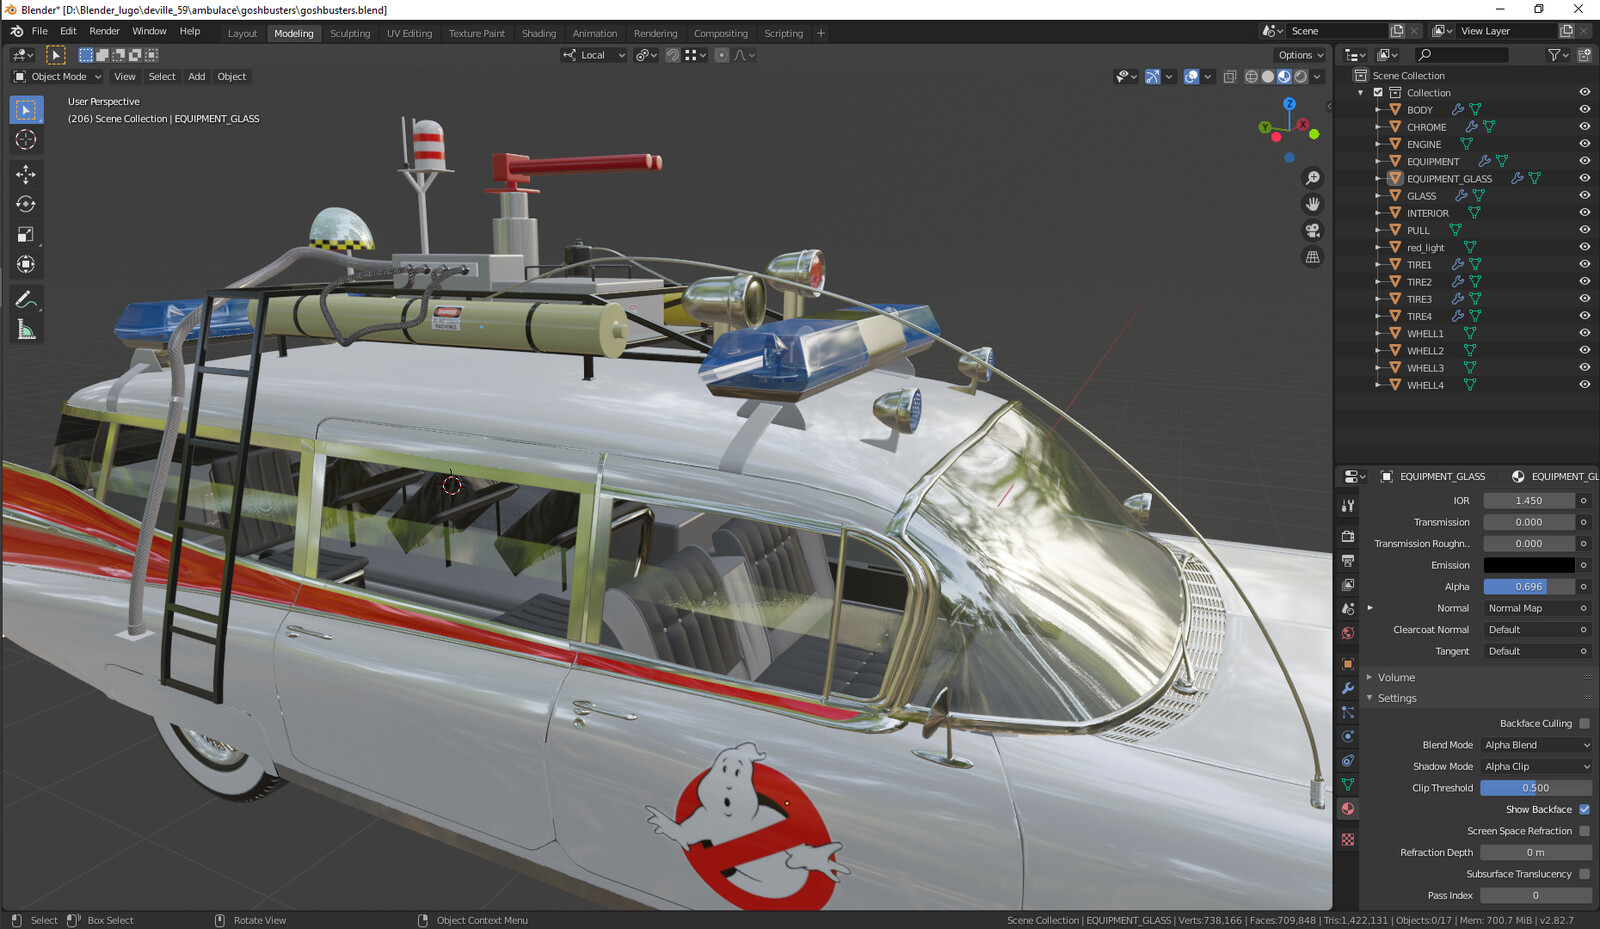Collapse the Settings panel
This screenshot has height=929, width=1600.
pyautogui.click(x=1396, y=698)
